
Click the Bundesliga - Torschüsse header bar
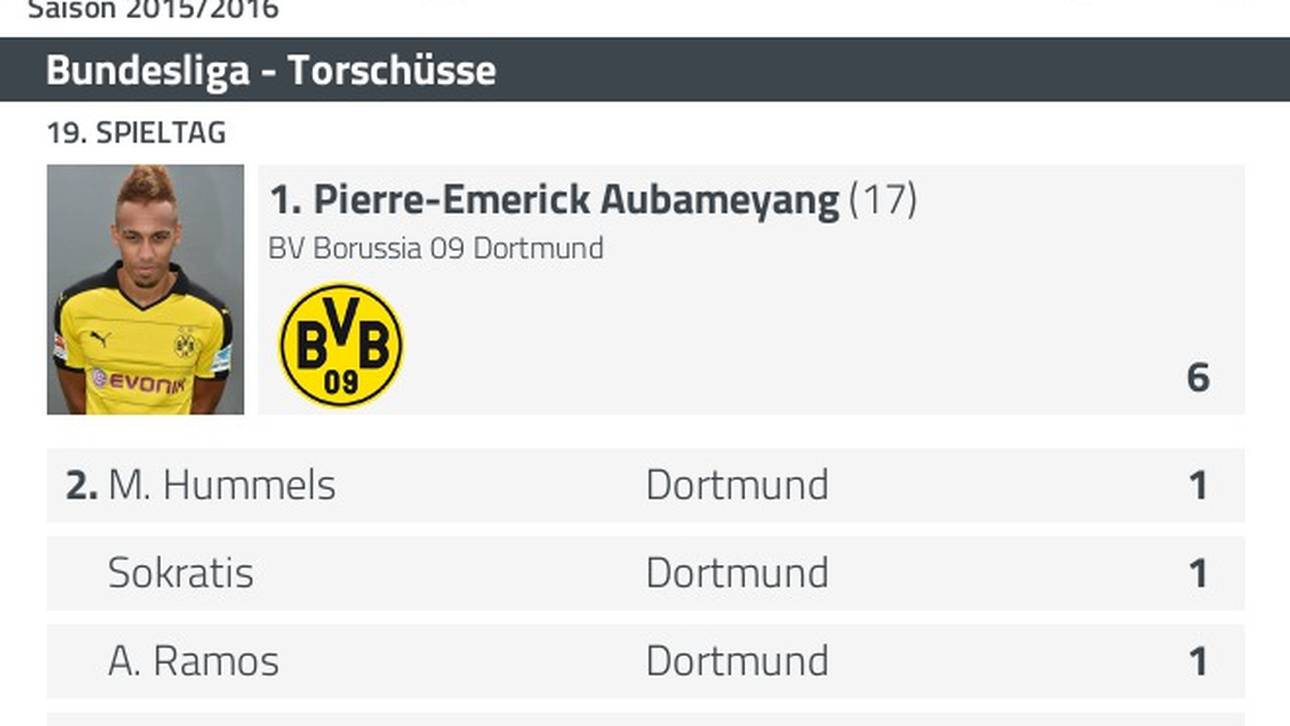645,70
